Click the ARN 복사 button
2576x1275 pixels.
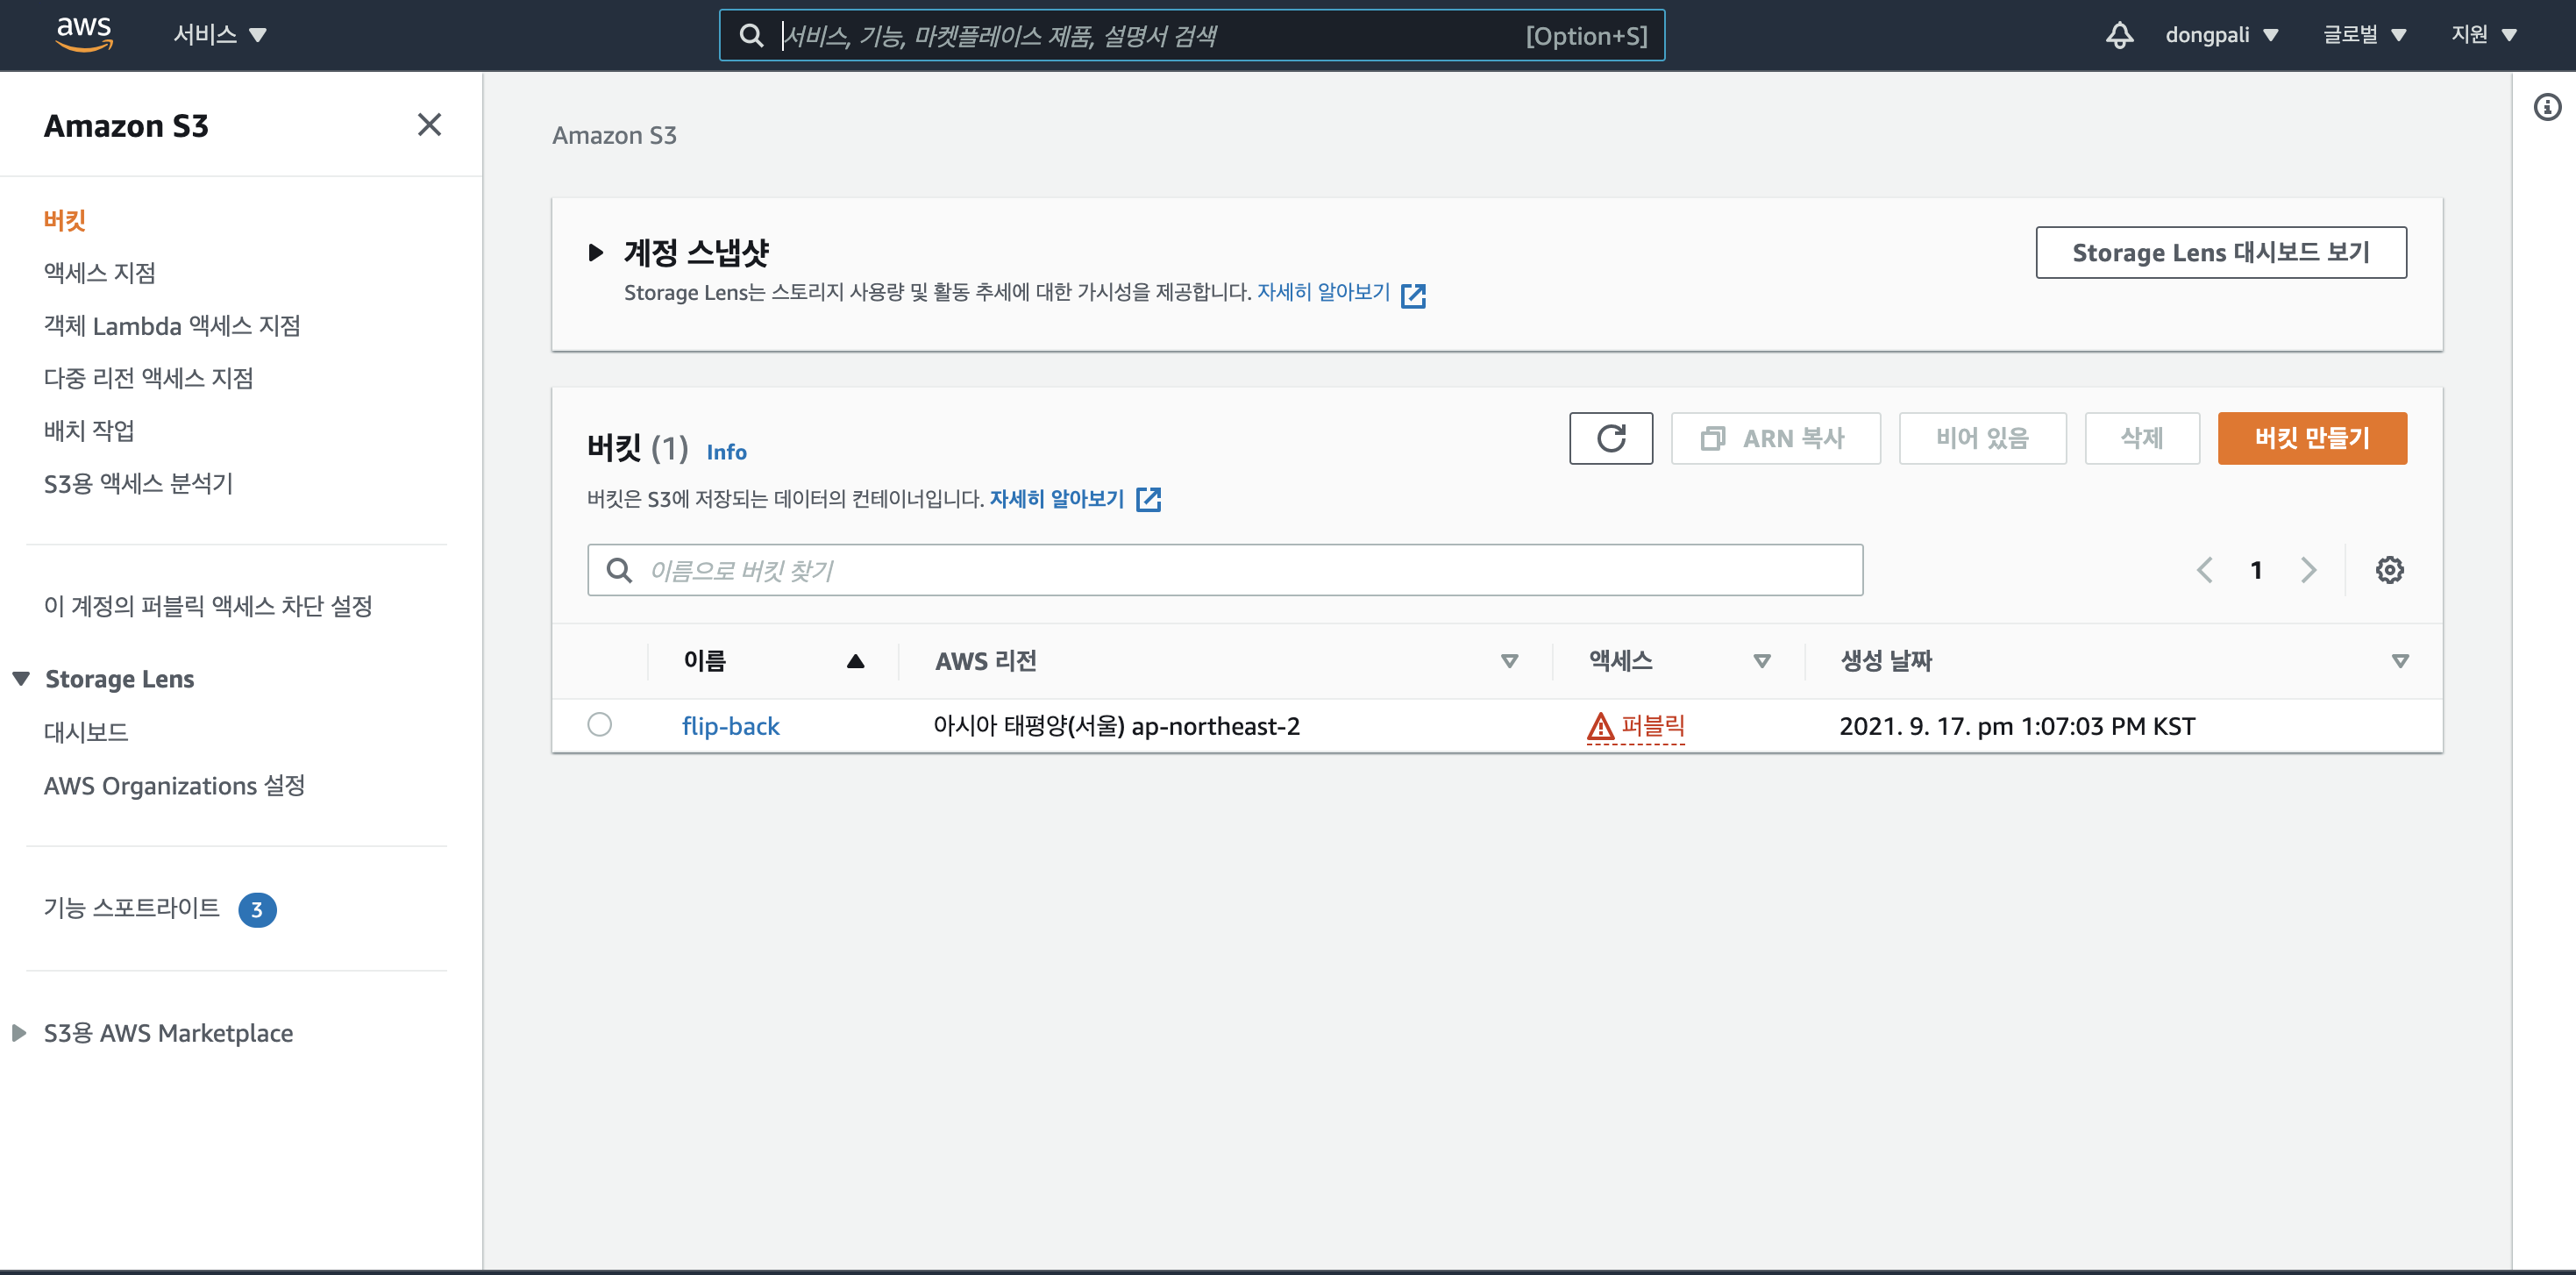(x=1775, y=438)
